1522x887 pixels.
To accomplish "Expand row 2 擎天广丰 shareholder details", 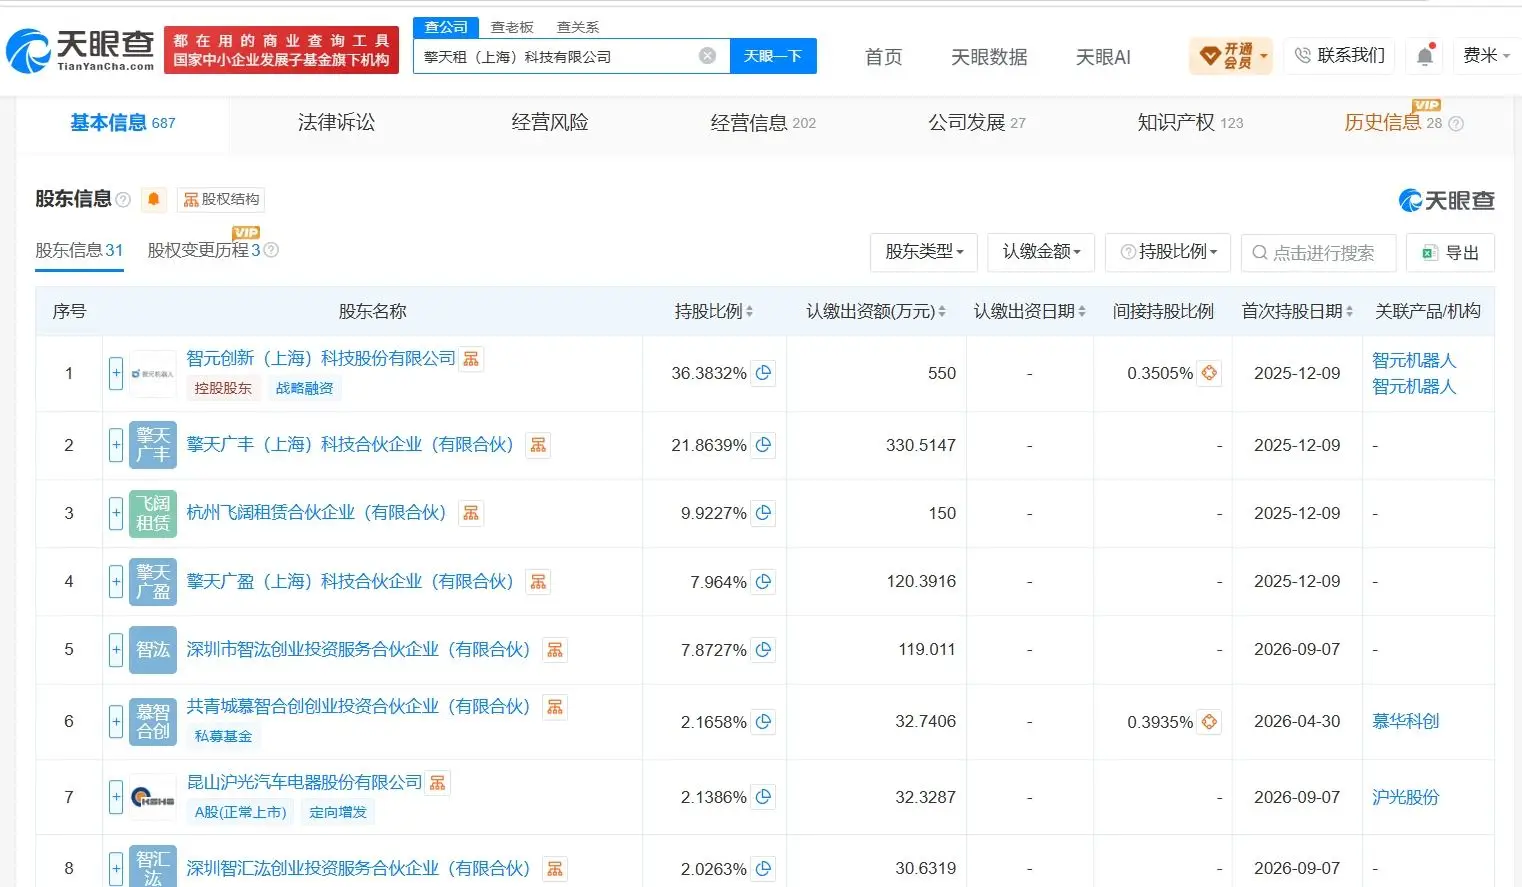I will click(x=116, y=445).
